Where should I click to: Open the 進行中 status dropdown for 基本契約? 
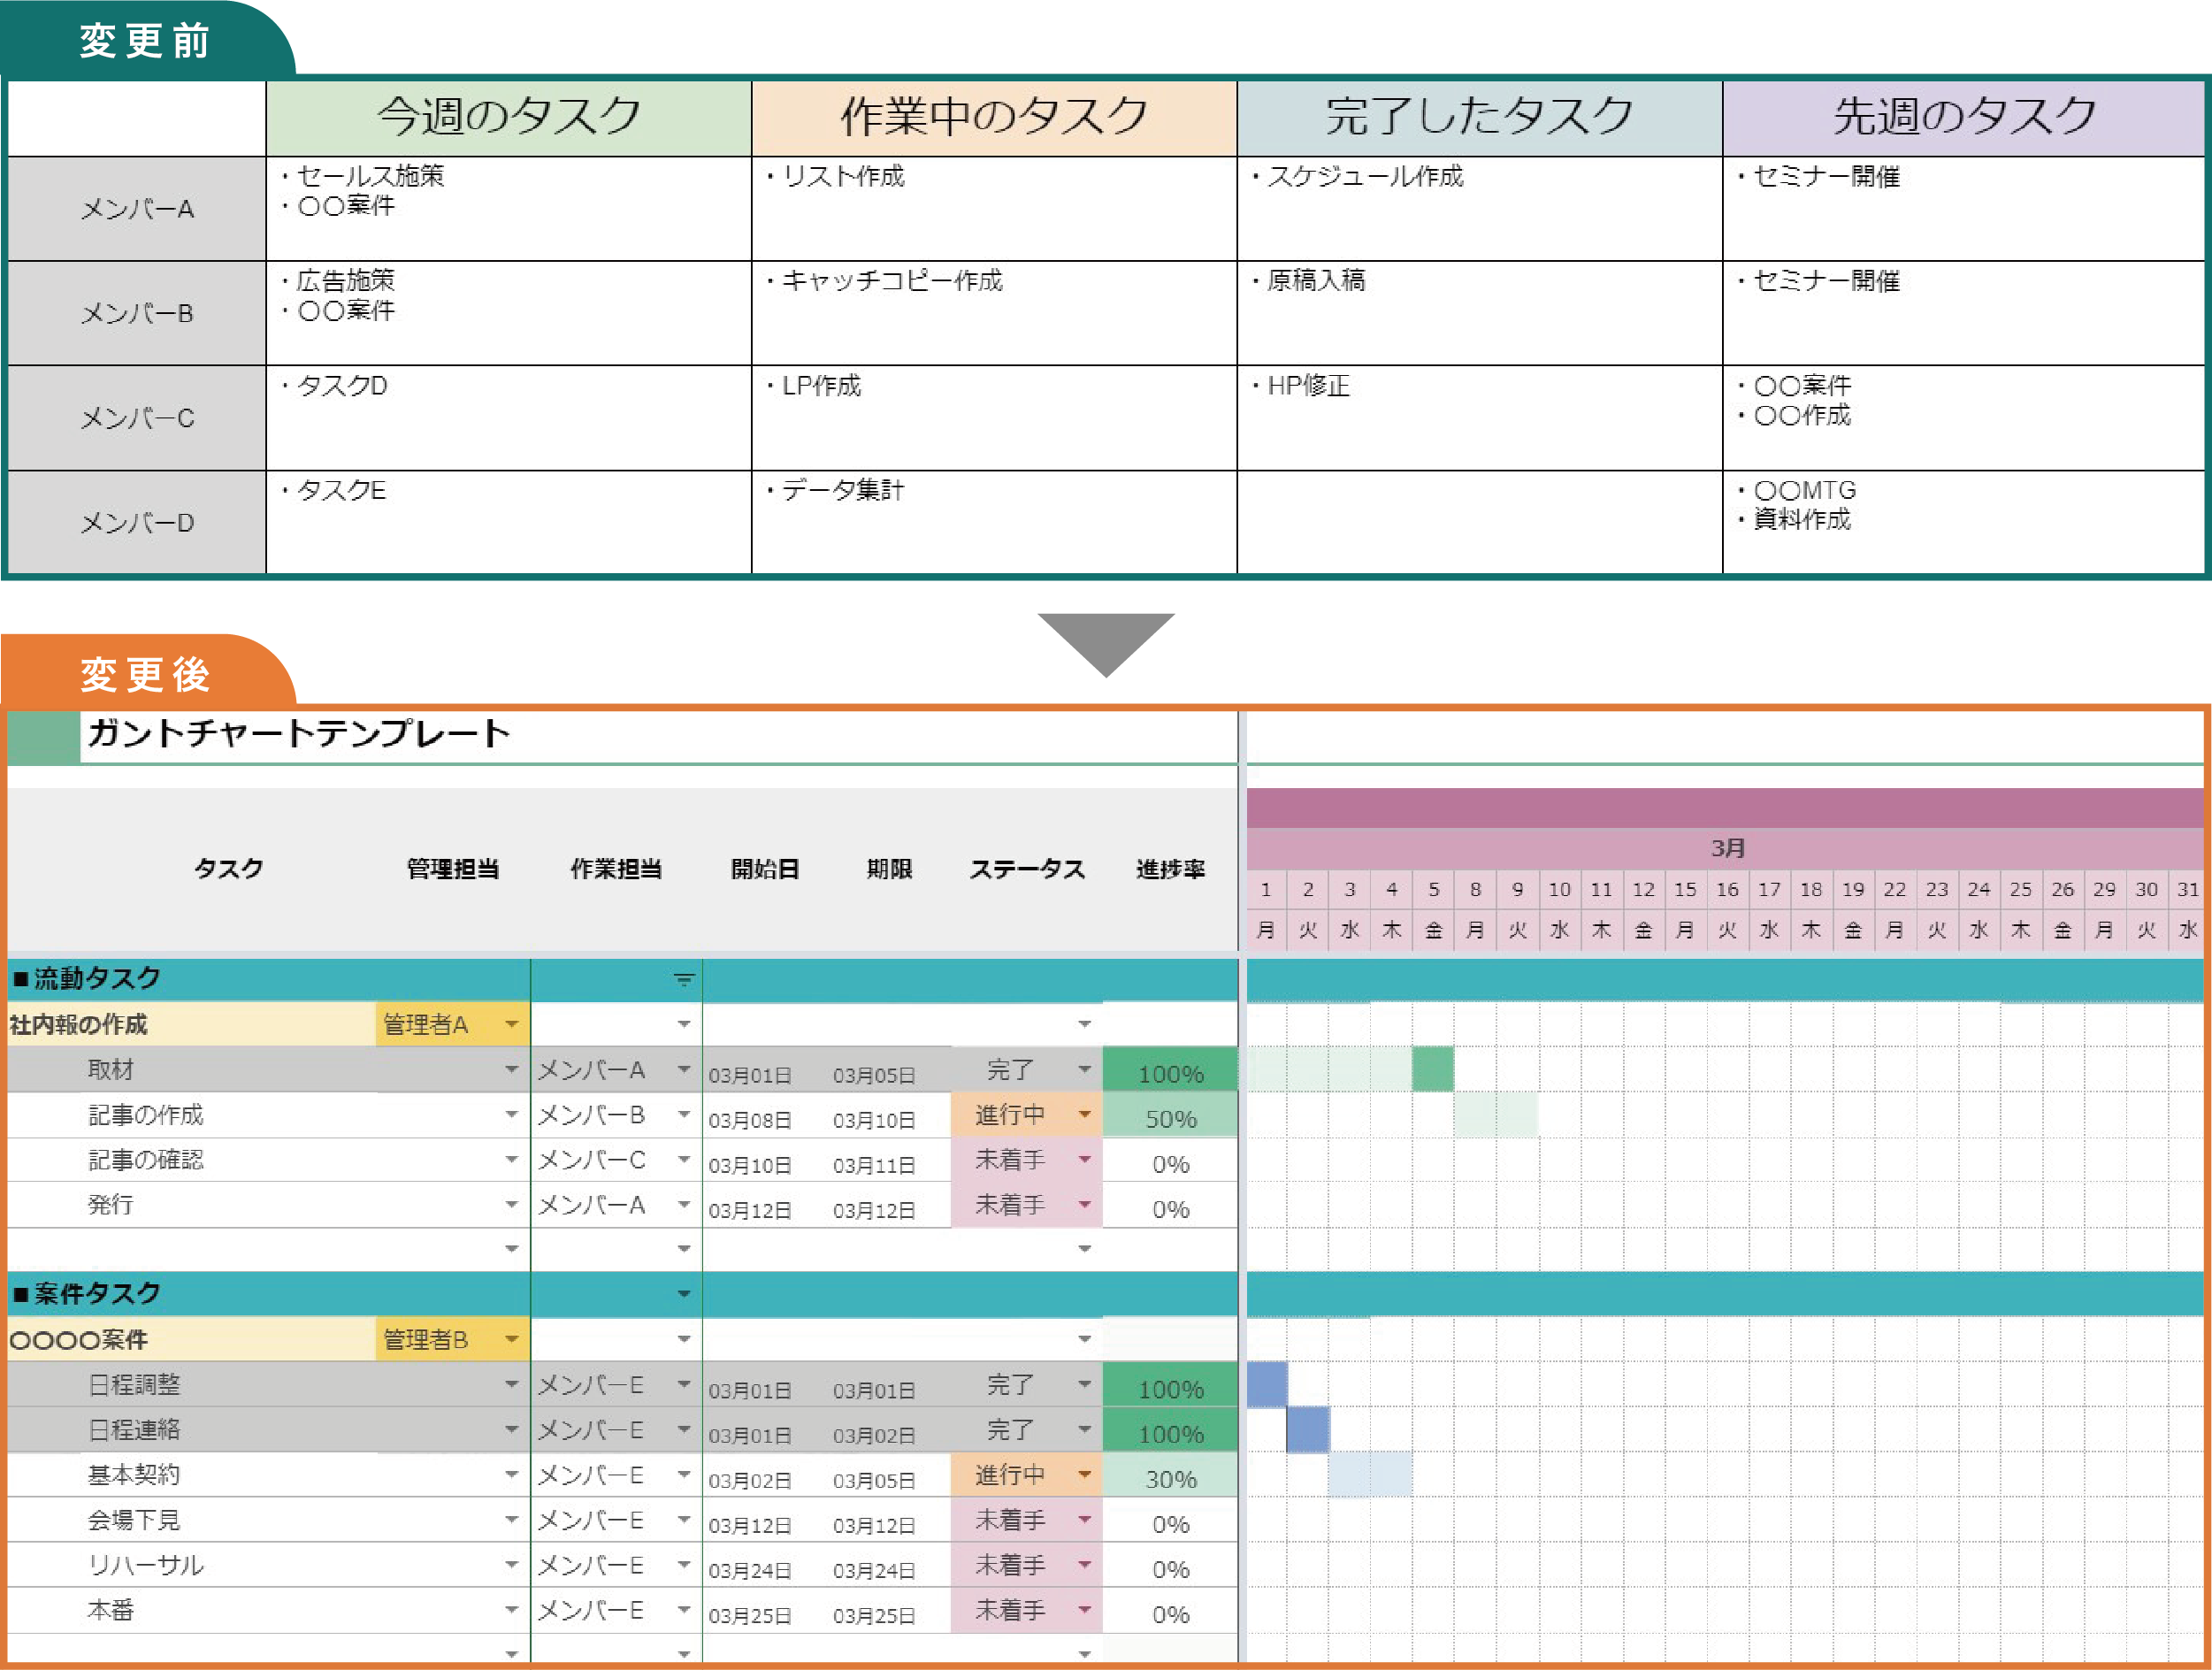pyautogui.click(x=1084, y=1474)
